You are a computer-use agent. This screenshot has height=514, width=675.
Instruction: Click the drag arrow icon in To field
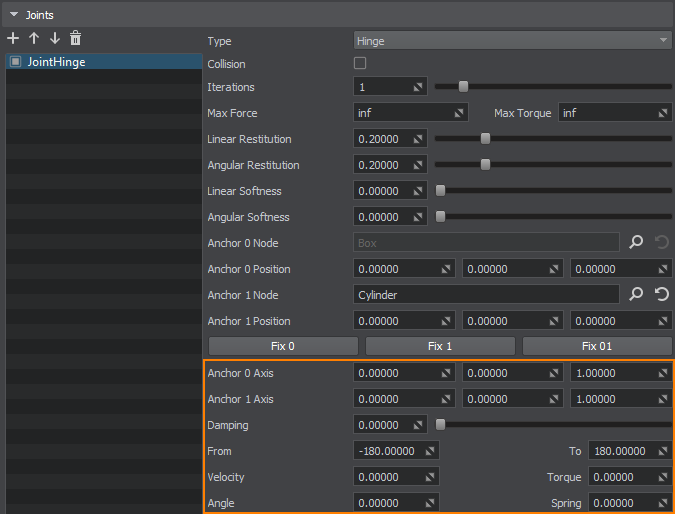coord(663,451)
